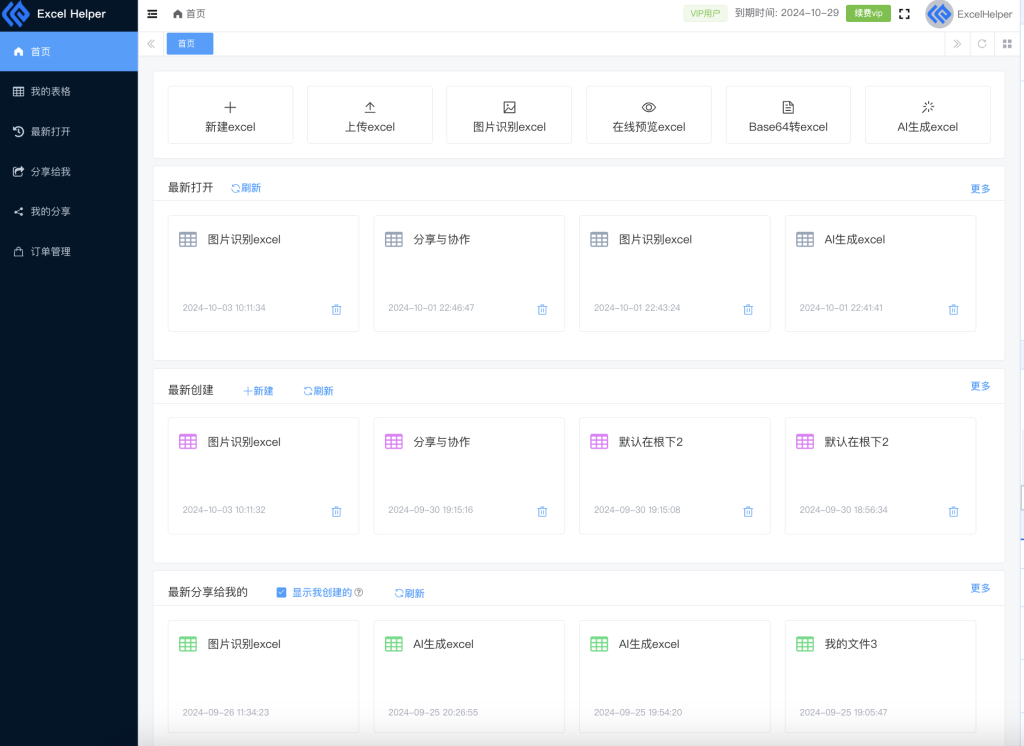This screenshot has width=1024, height=746.
Task: Open tab options grid icon
Action: pos(1007,44)
